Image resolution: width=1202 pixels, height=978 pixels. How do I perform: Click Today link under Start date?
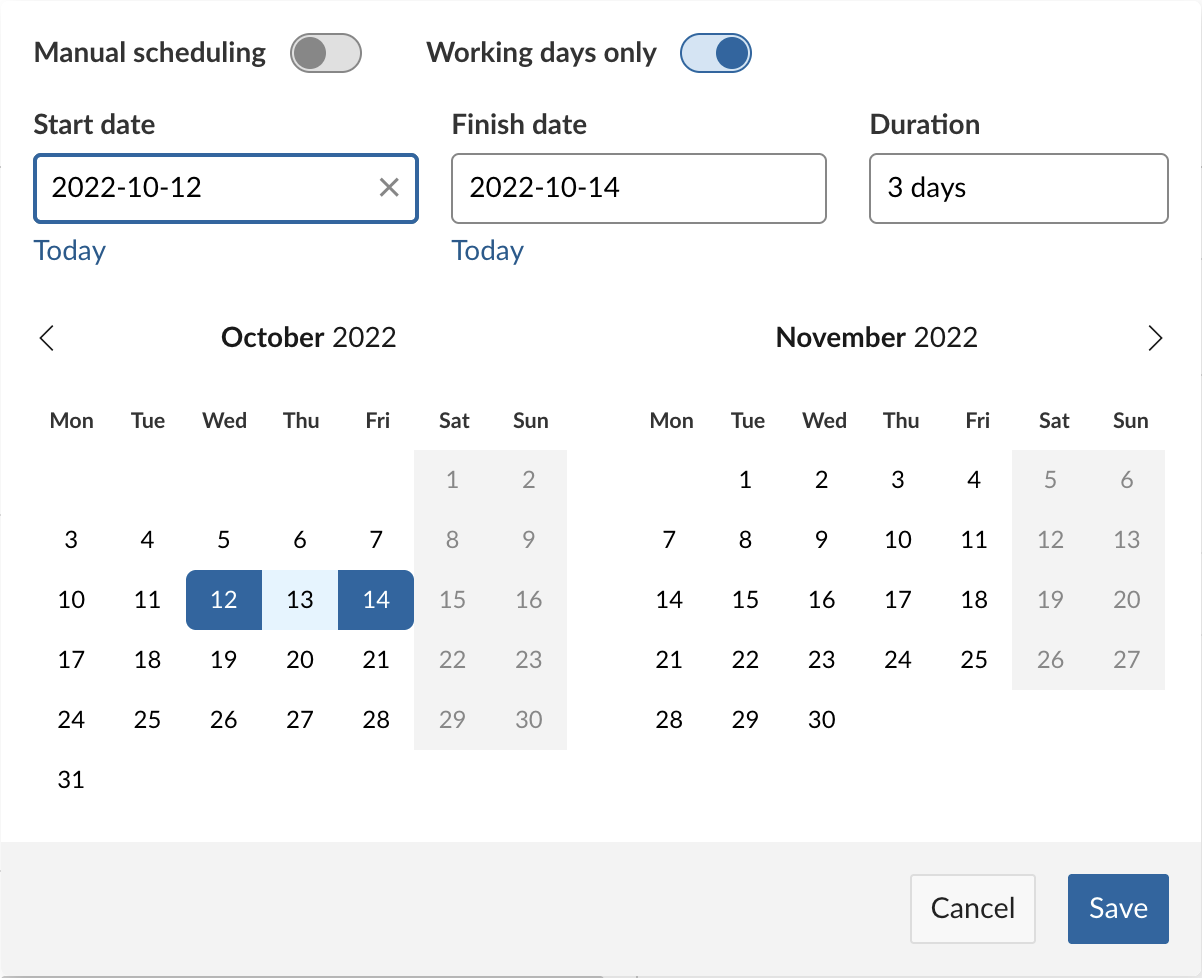[70, 250]
